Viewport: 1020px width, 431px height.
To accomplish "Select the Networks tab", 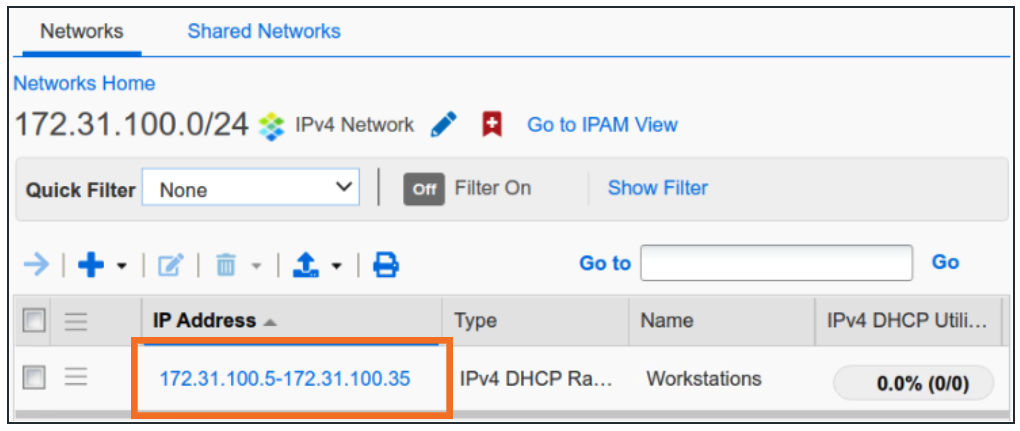I will tap(81, 31).
